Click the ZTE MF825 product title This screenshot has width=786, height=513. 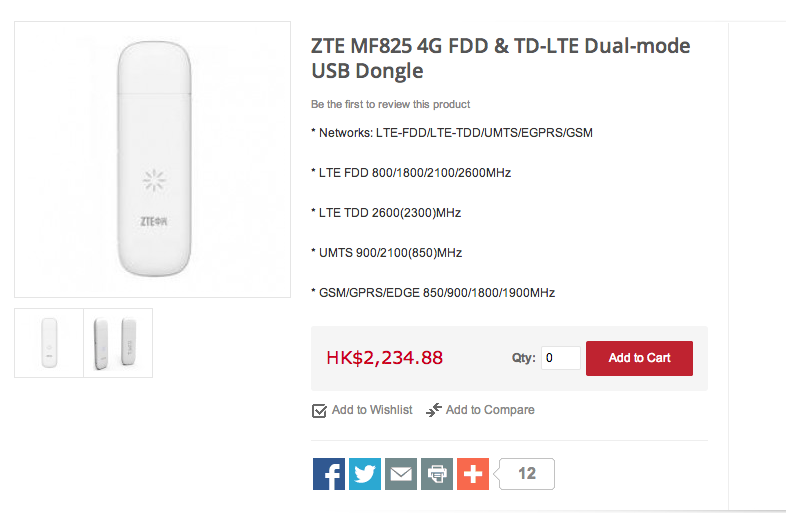click(x=500, y=58)
